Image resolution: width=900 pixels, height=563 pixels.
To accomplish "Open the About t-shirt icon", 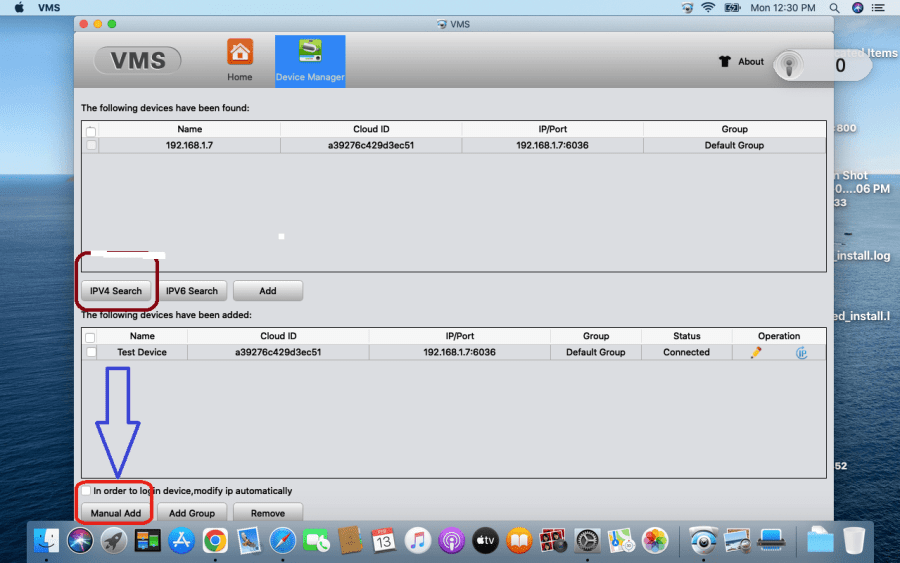I will pos(725,61).
